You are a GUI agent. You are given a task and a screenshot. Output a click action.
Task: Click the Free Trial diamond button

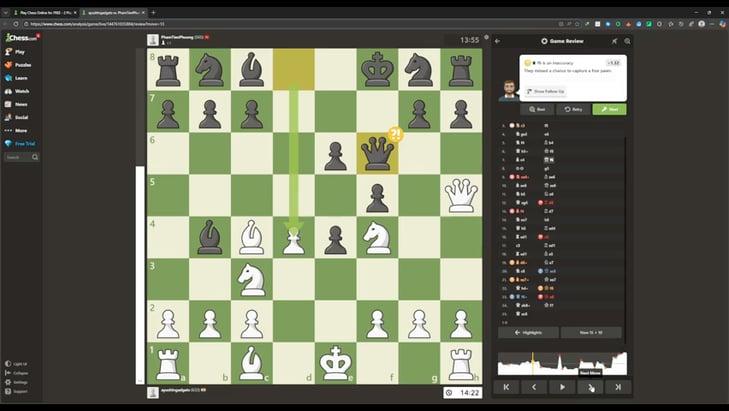[21, 143]
